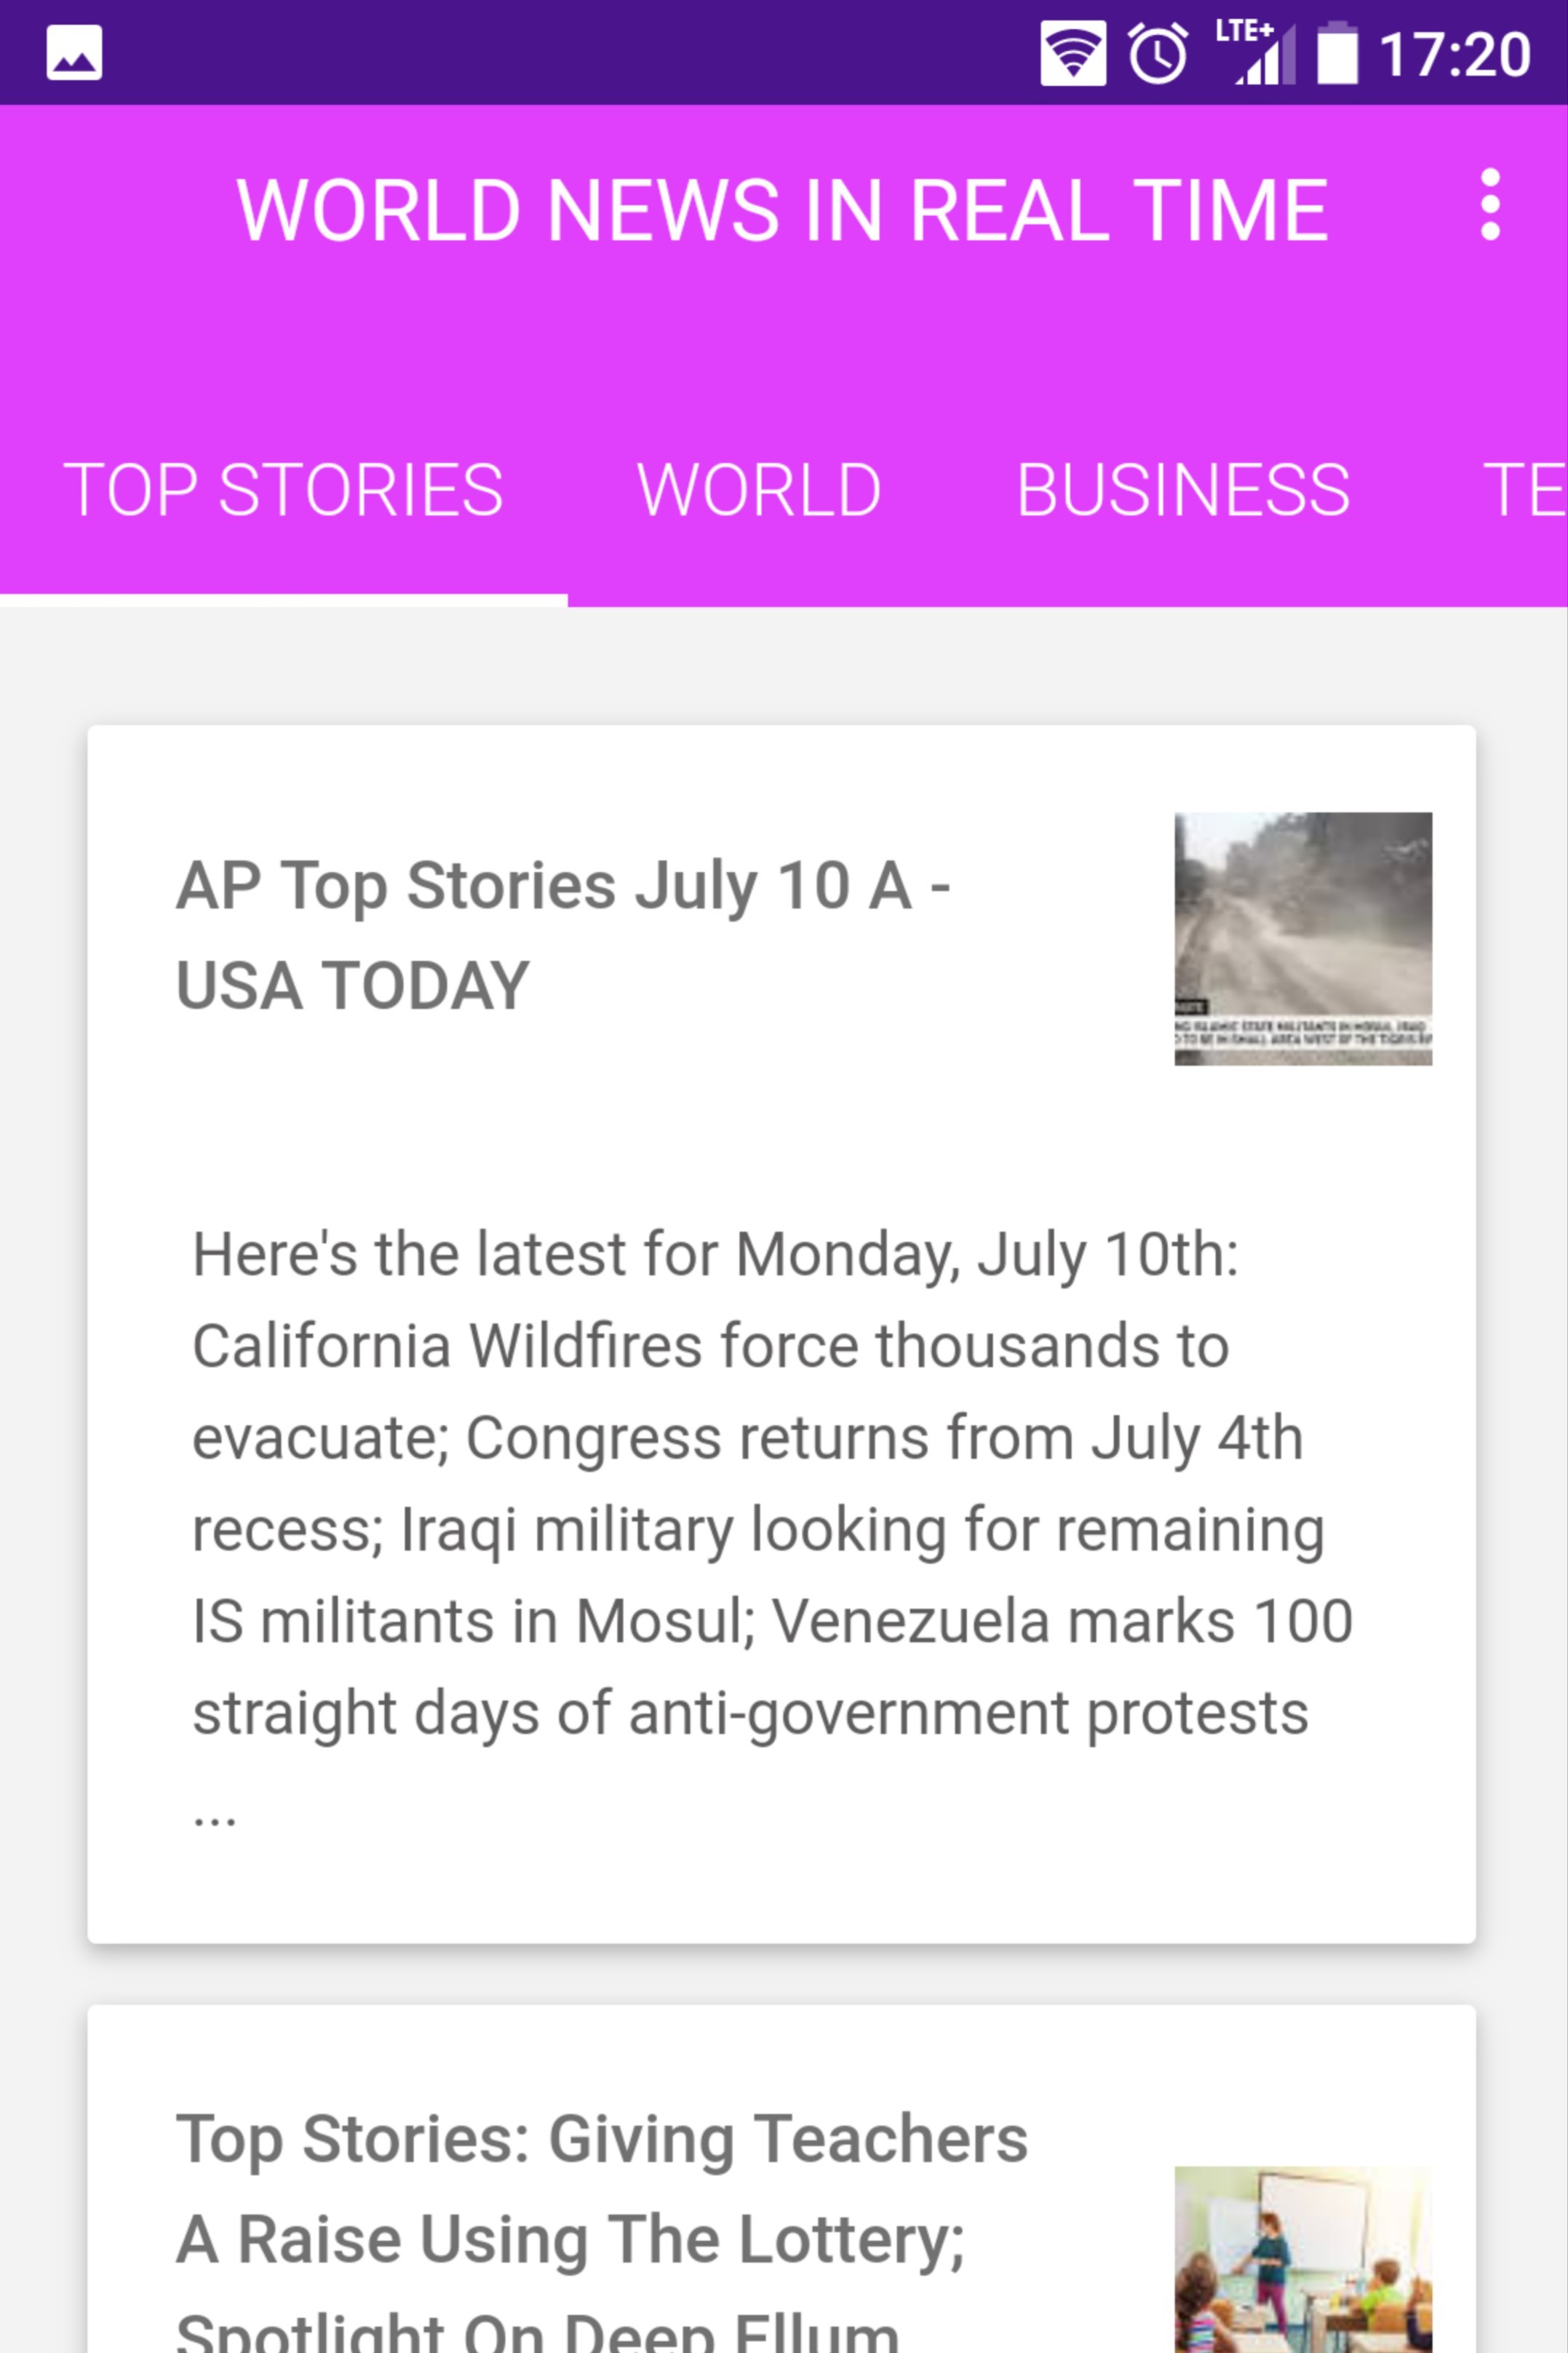Switch to the BUSINESS tab
Image resolution: width=1568 pixels, height=2353 pixels.
pyautogui.click(x=1183, y=490)
